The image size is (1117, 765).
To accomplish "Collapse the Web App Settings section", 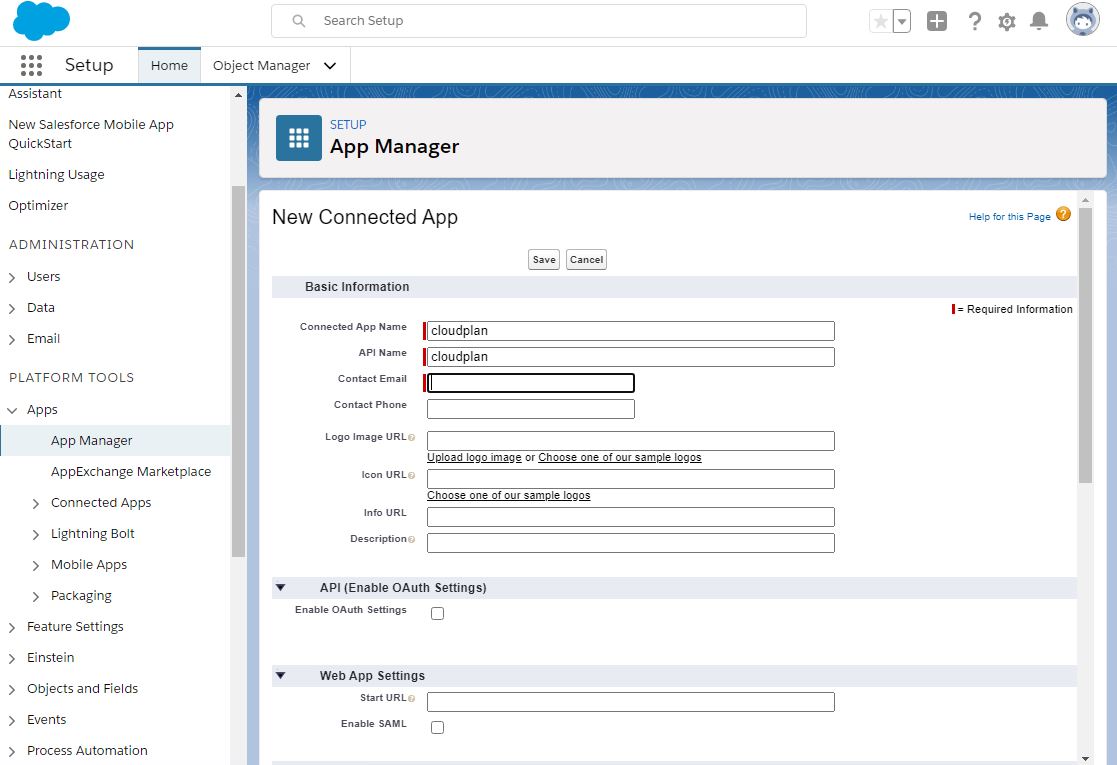I will [x=281, y=675].
